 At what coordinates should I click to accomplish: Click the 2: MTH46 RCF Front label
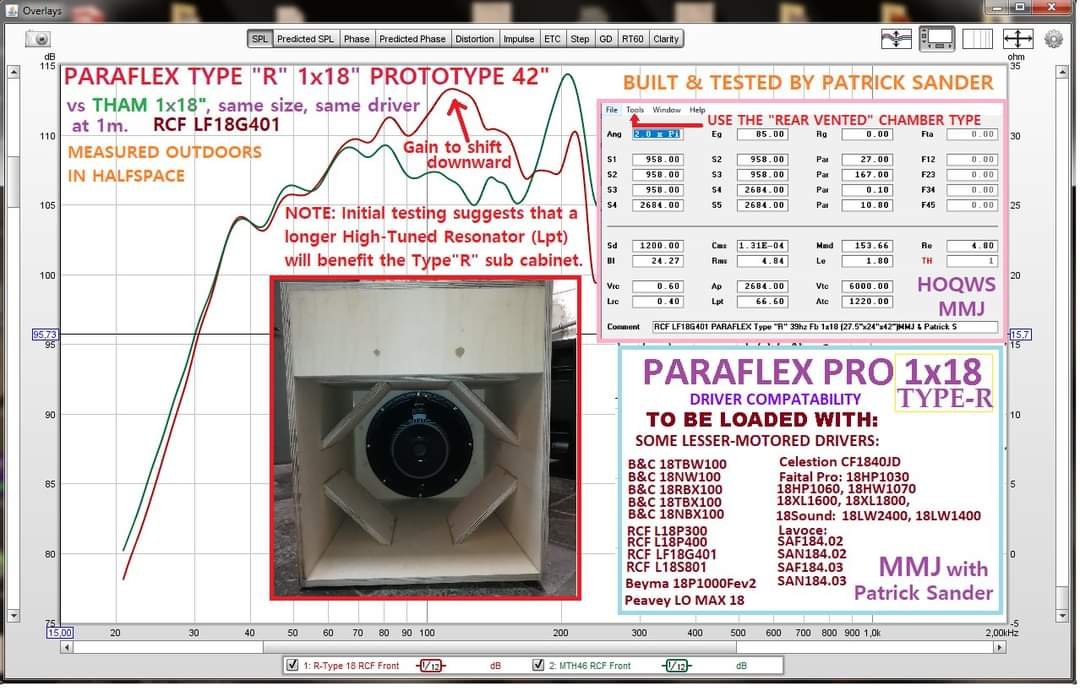pyautogui.click(x=590, y=666)
